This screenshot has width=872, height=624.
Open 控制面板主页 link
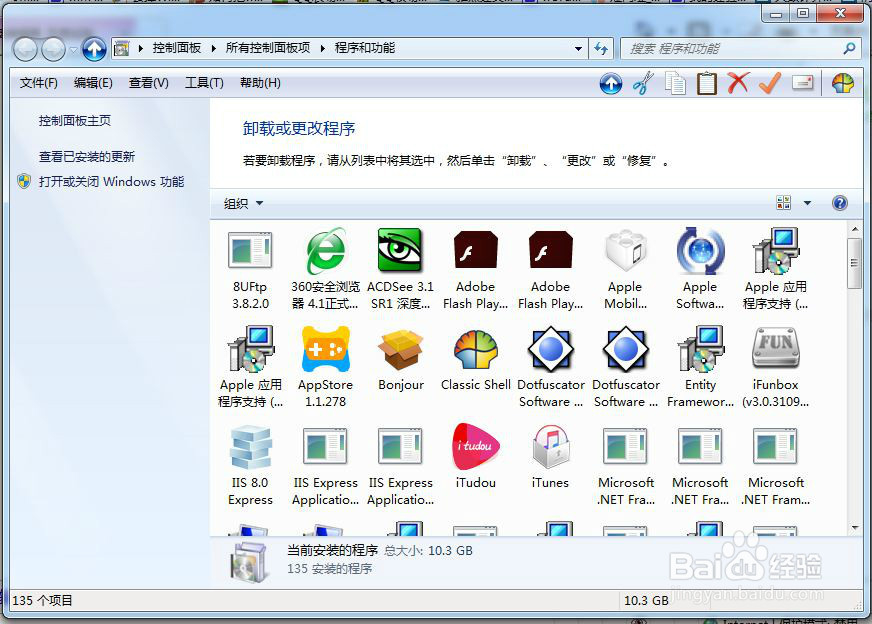[75, 121]
